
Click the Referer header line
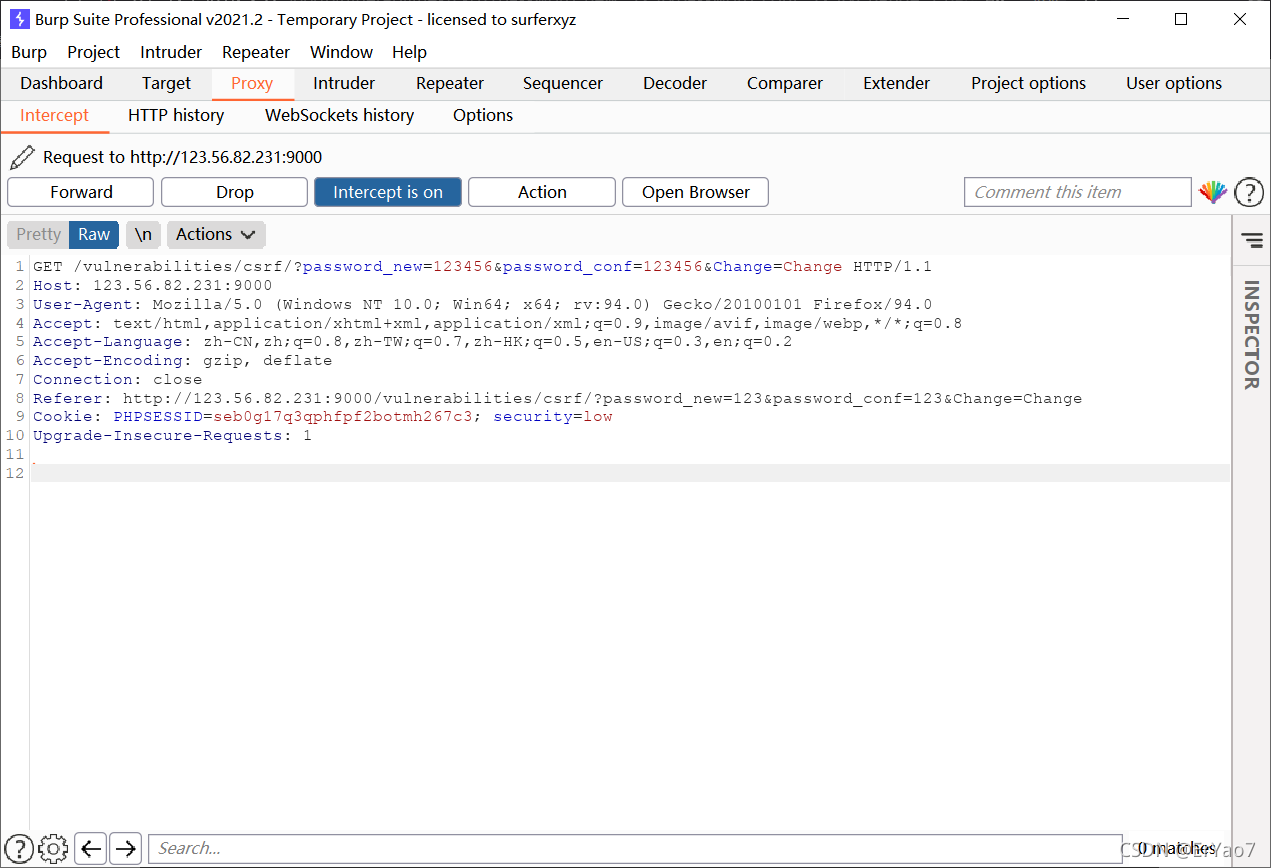(x=557, y=398)
